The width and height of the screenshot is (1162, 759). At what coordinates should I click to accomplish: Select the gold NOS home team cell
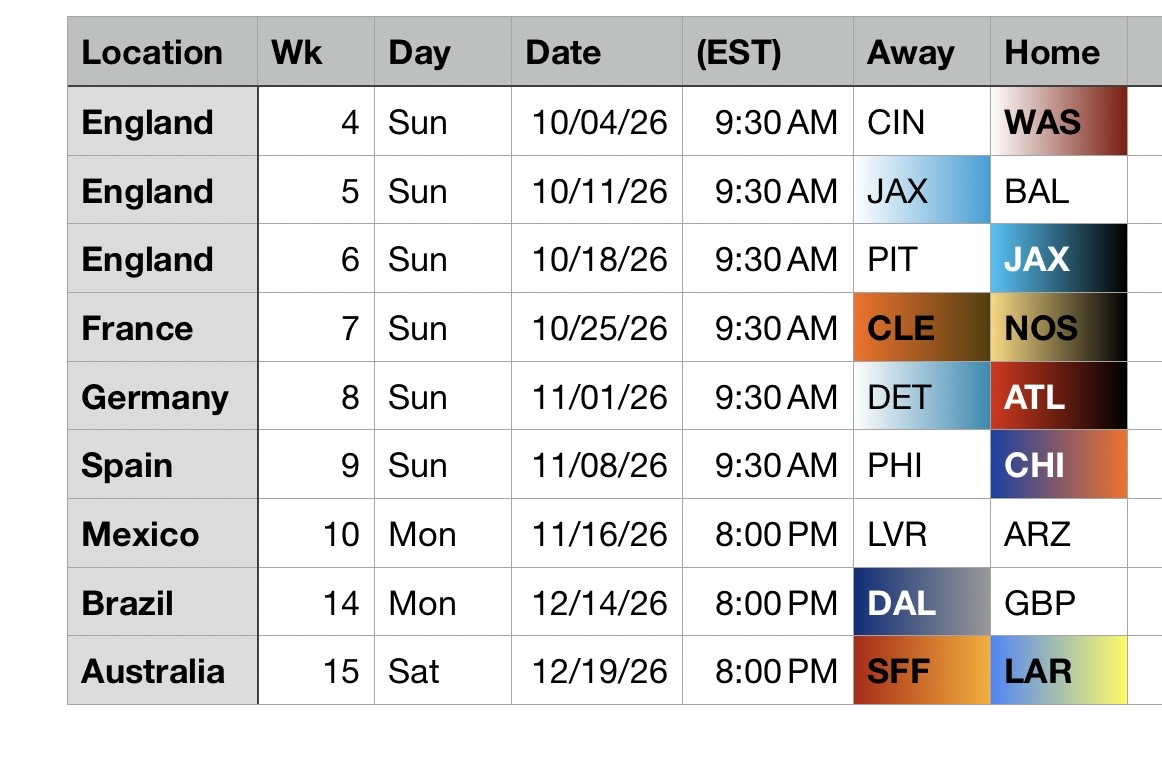tap(1059, 328)
